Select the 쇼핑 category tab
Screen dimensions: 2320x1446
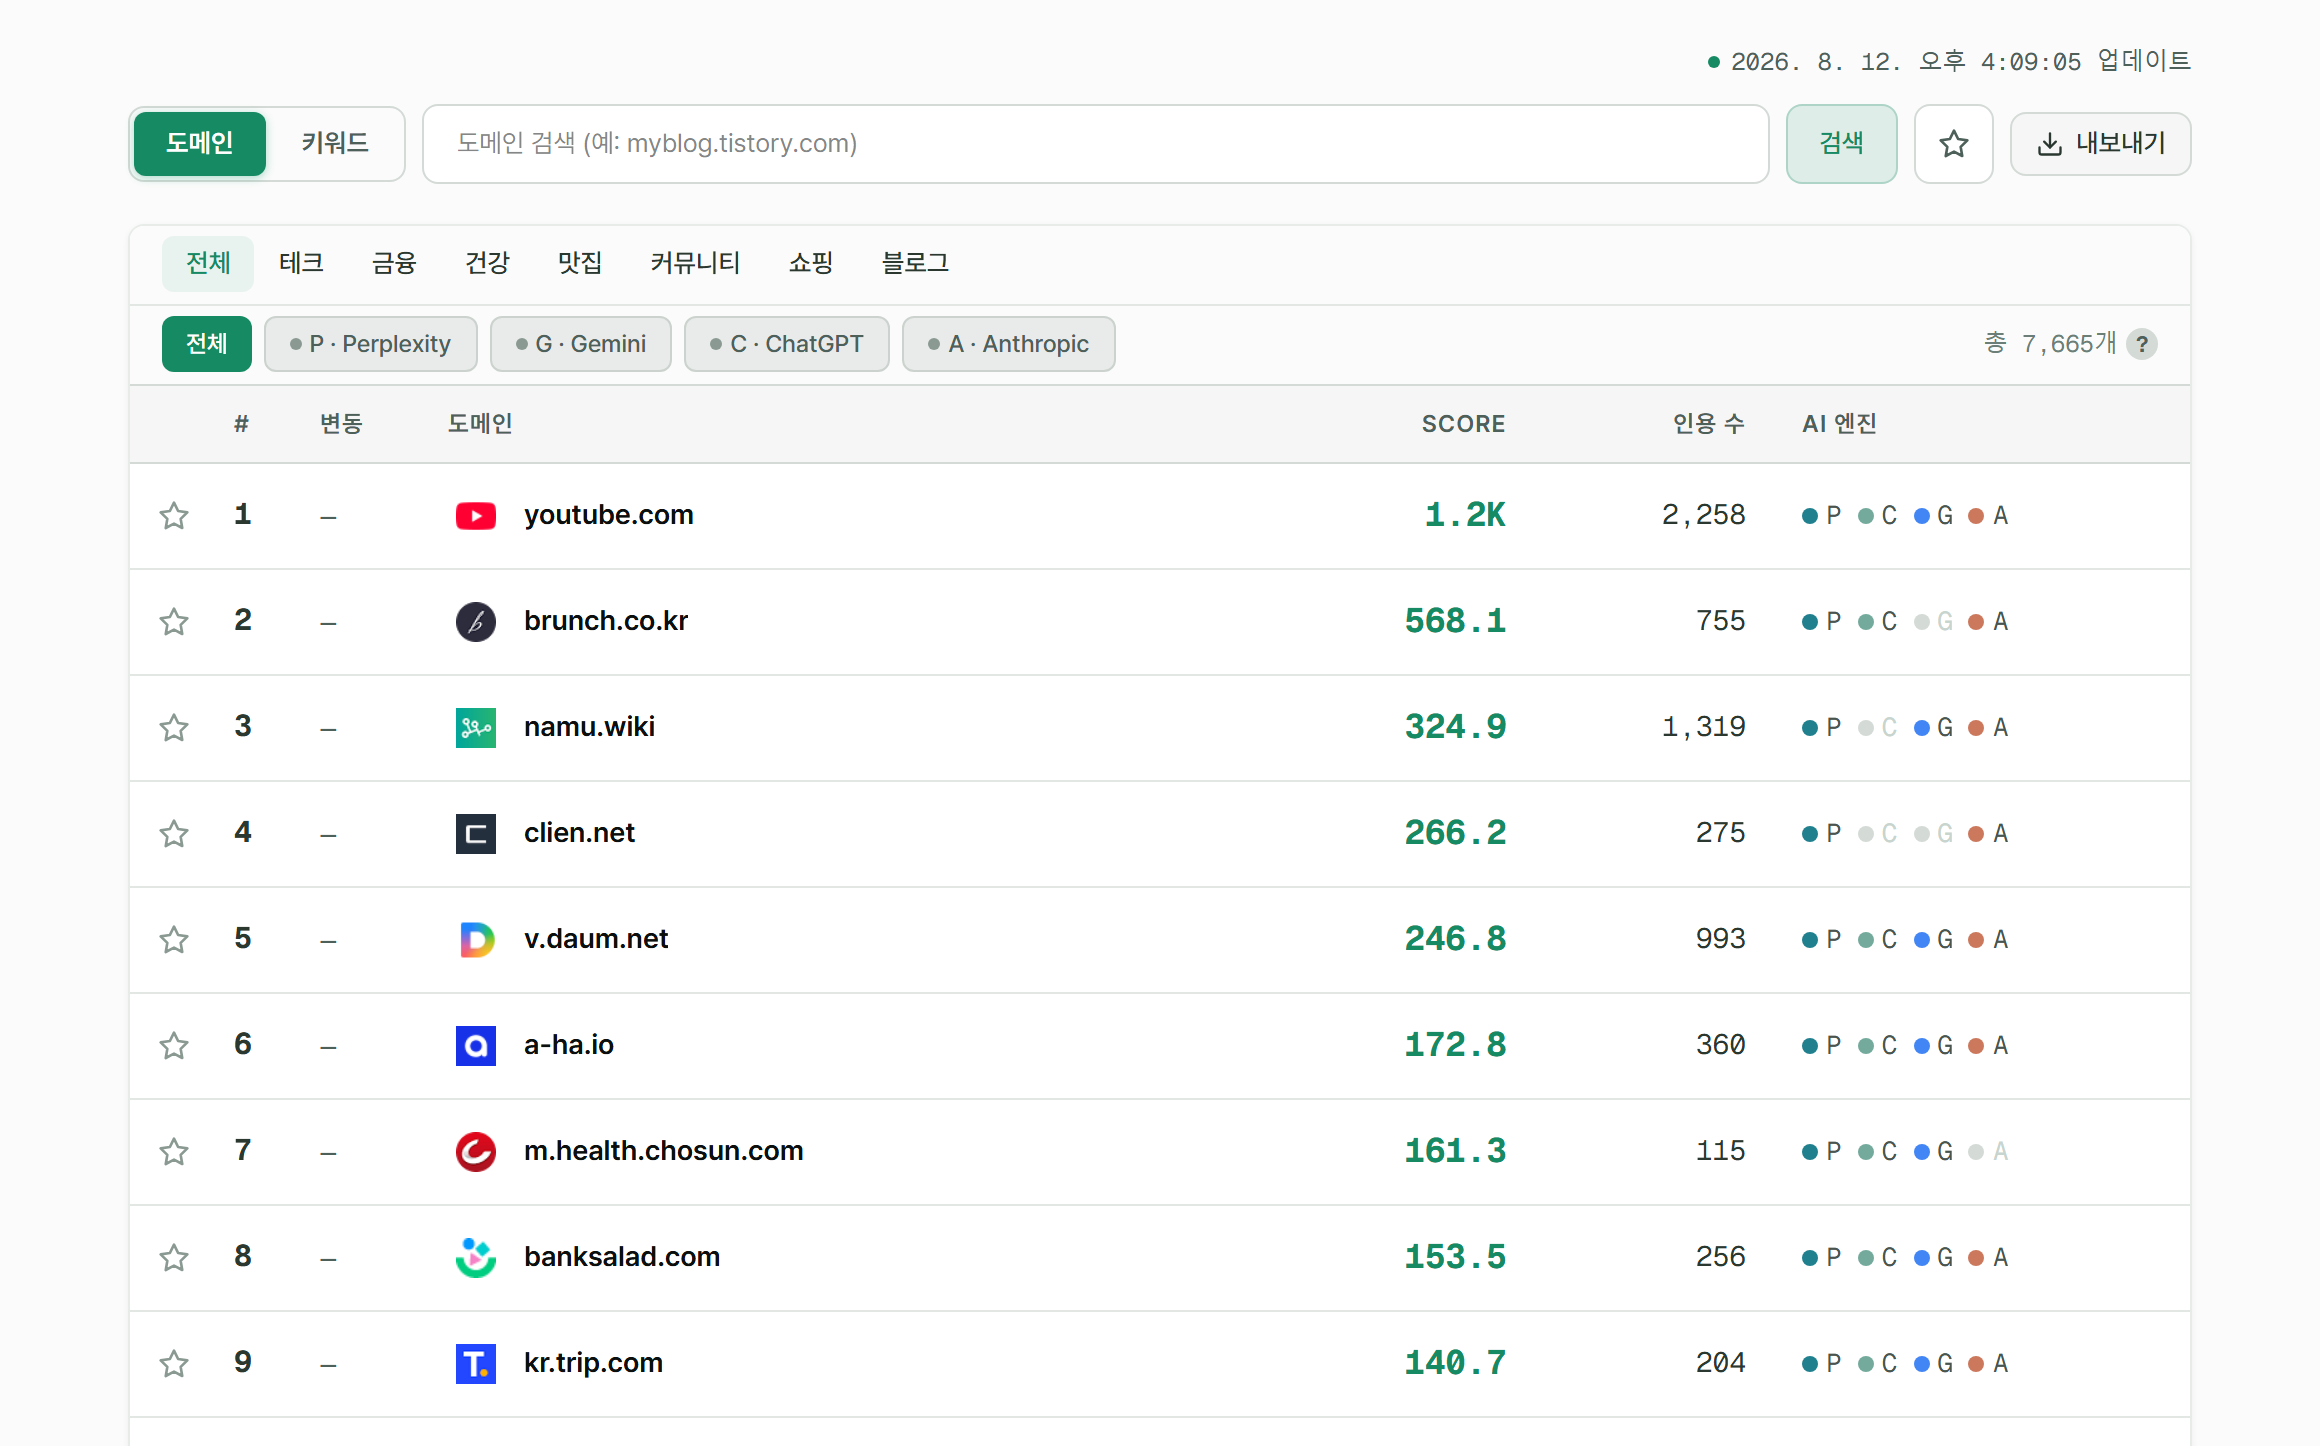[811, 264]
